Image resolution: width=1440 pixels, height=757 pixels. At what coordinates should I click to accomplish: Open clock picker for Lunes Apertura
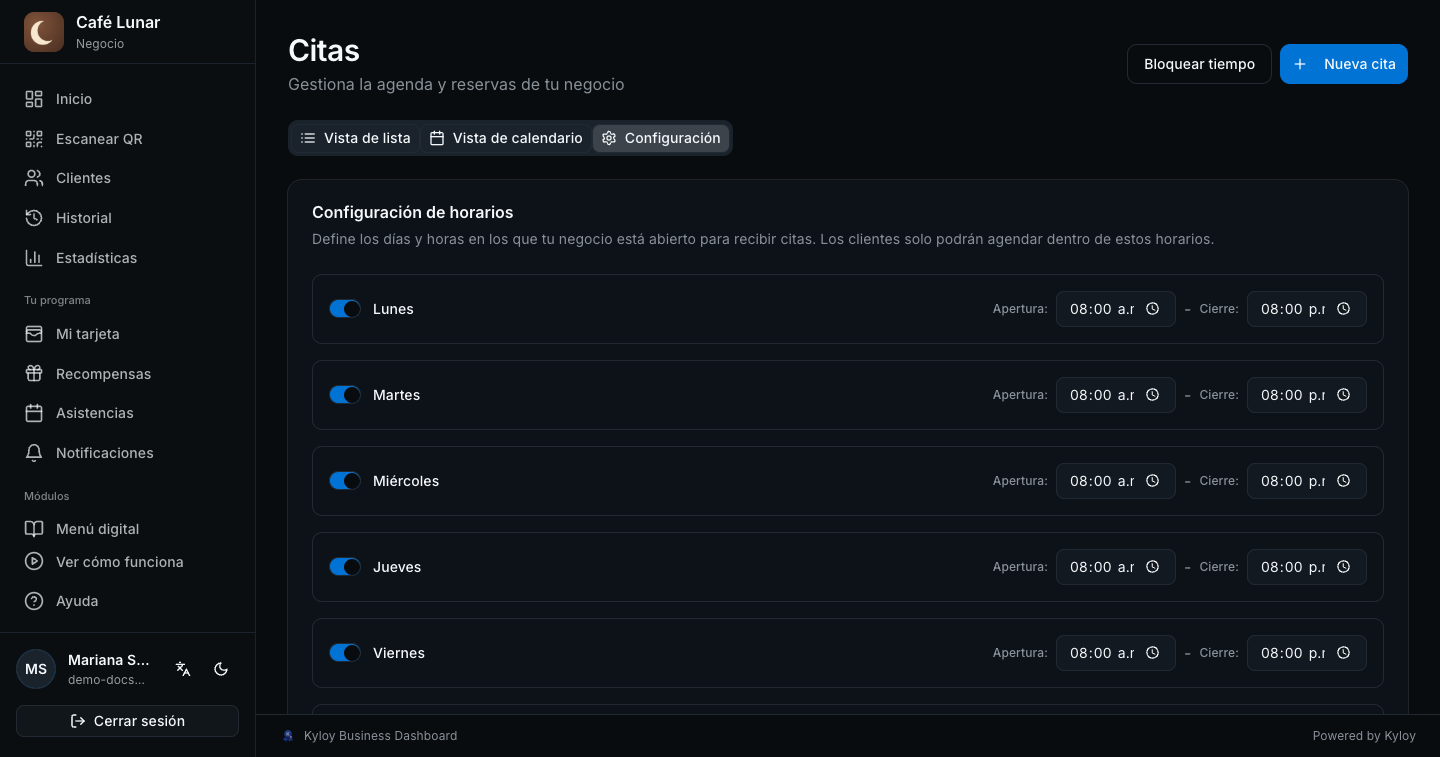[x=1152, y=309]
